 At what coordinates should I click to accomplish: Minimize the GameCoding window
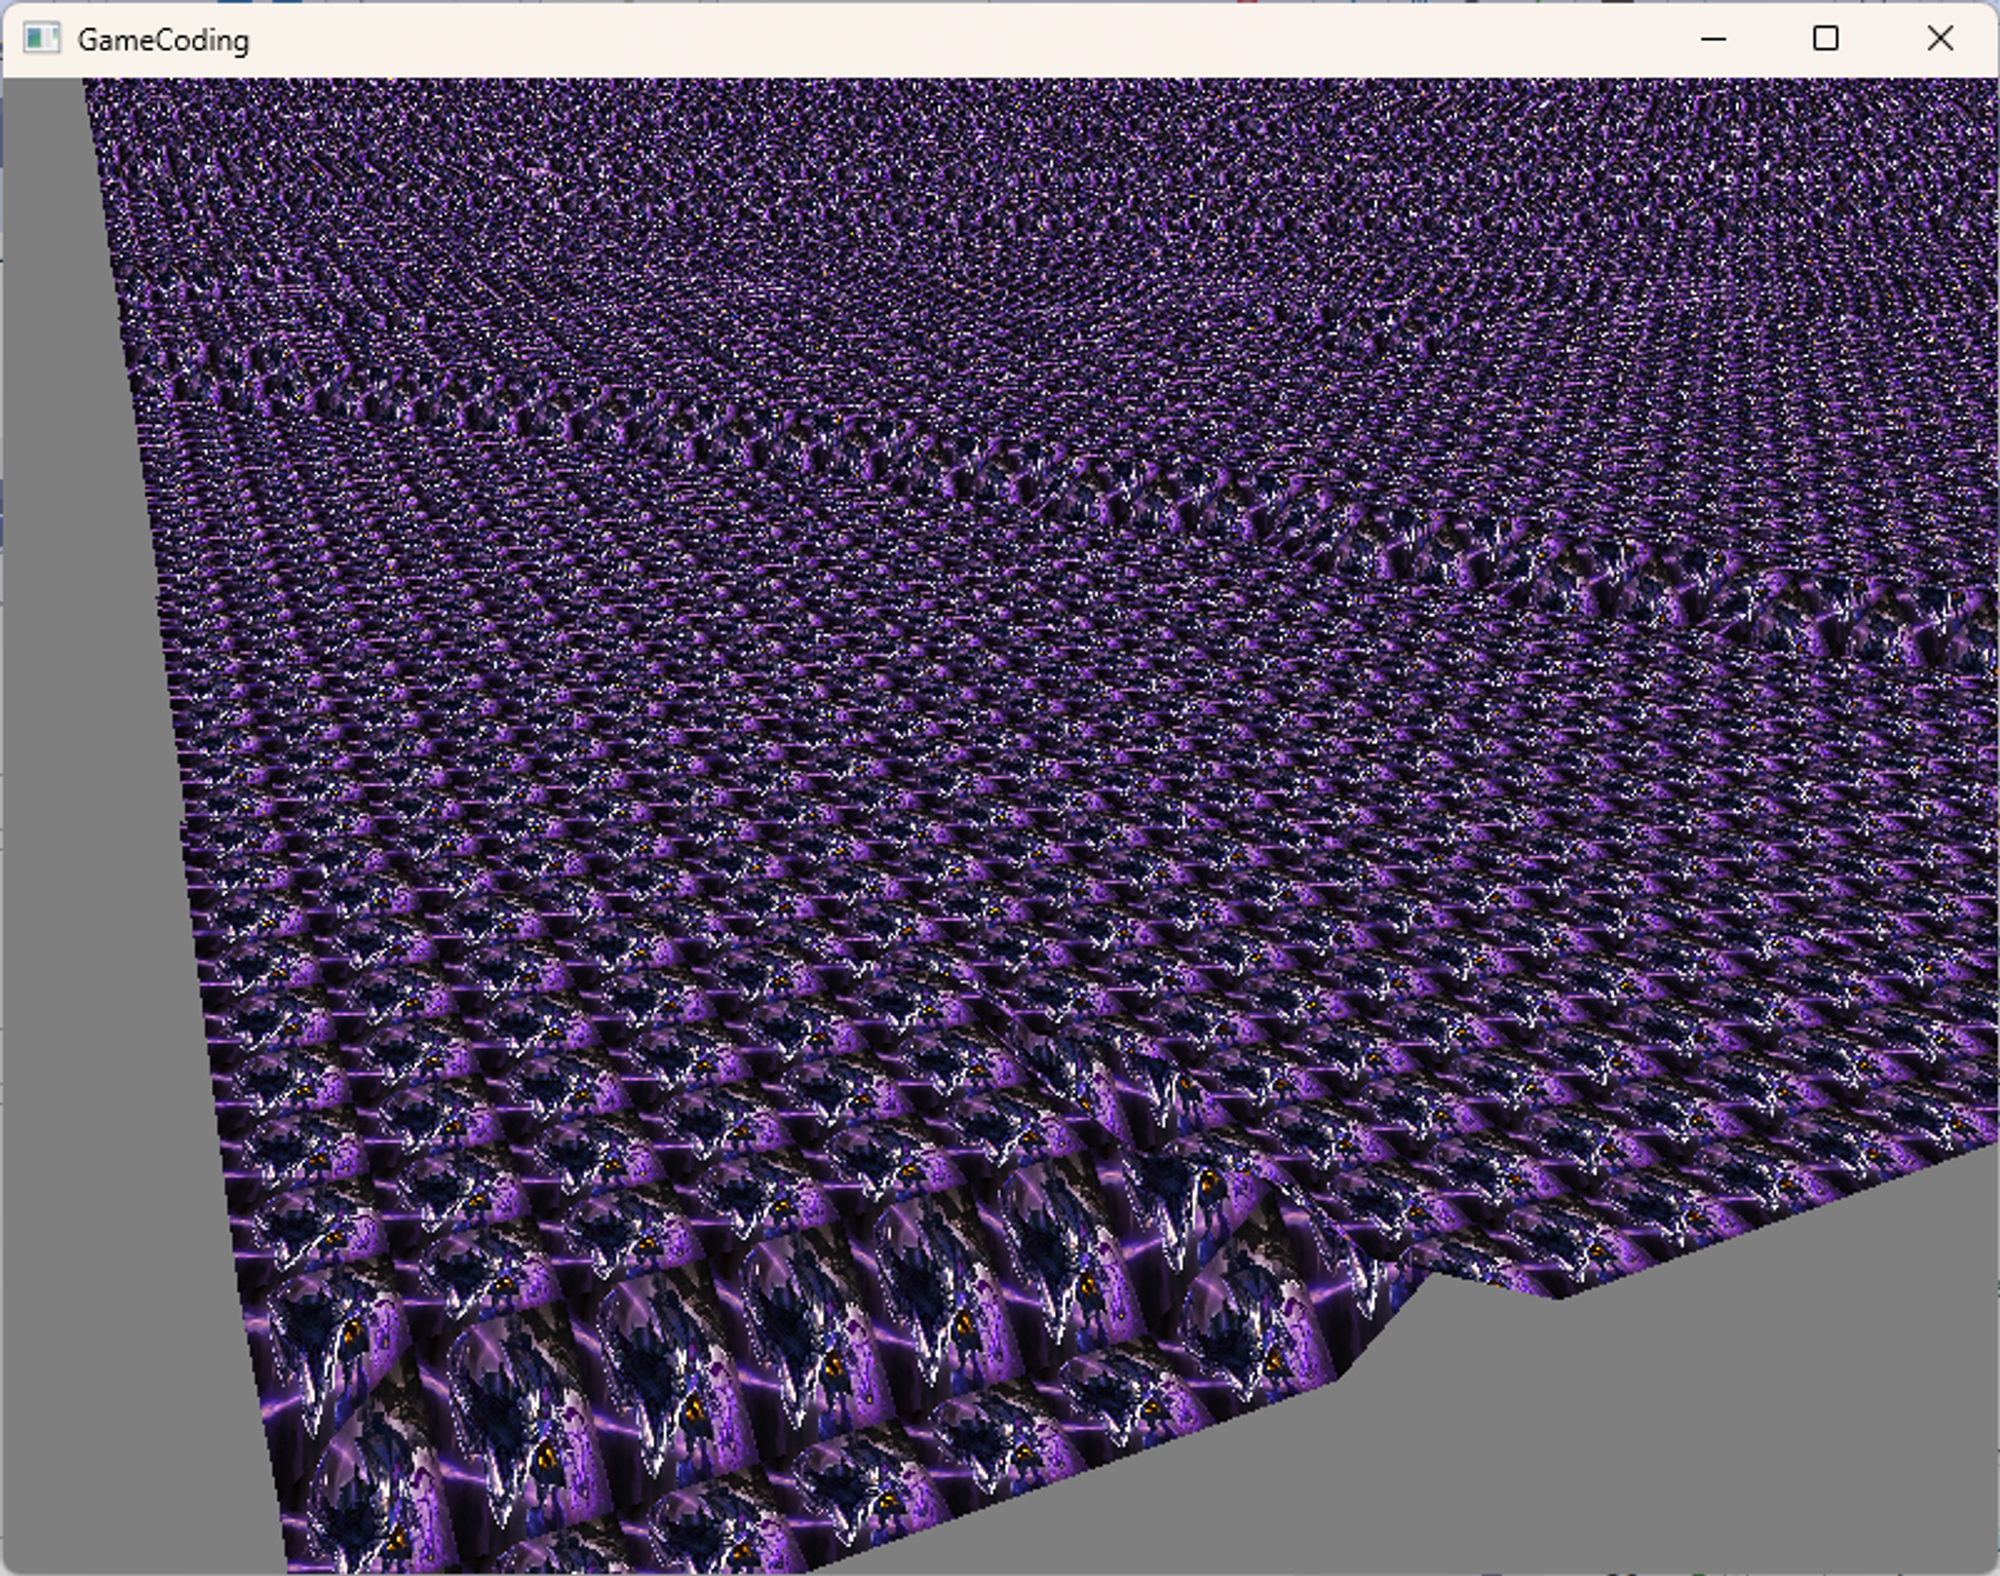click(1713, 39)
